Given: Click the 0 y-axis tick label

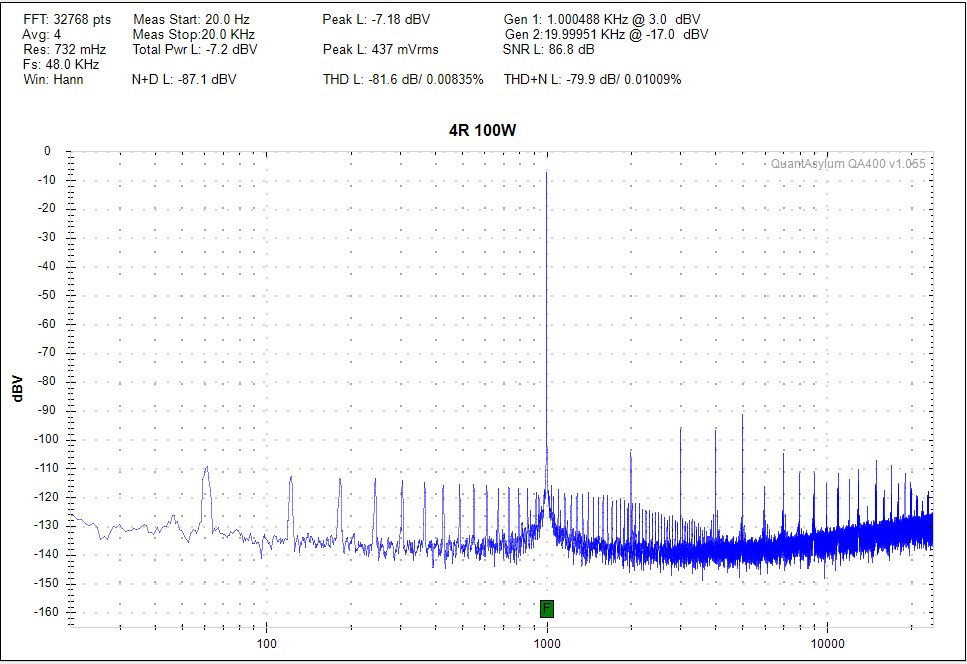Looking at the screenshot, I should click(47, 151).
